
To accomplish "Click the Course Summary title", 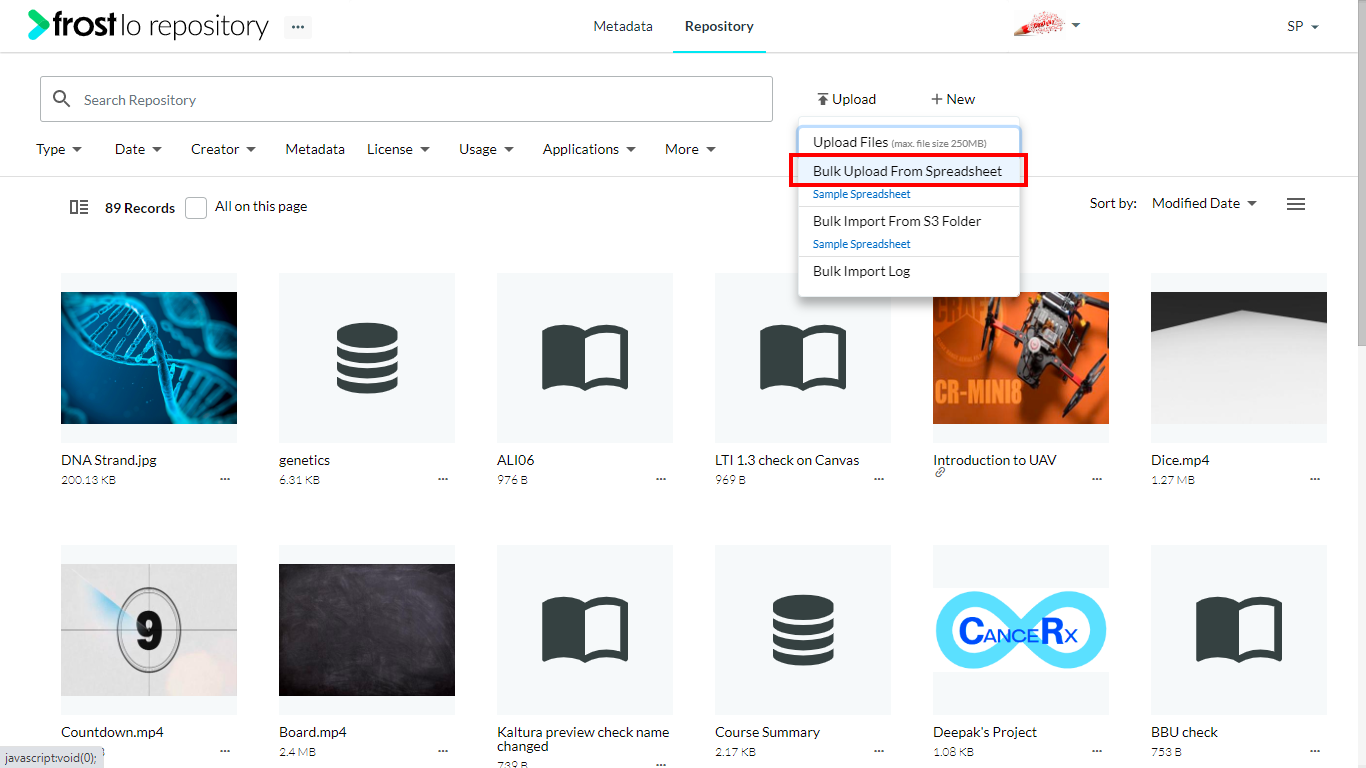I will 767,732.
